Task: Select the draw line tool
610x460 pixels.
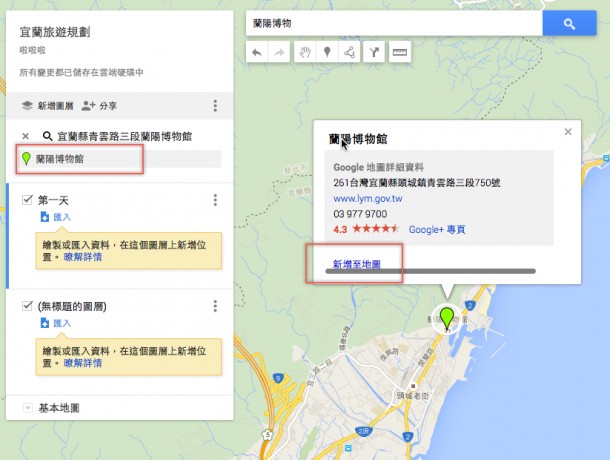Action: coord(349,52)
